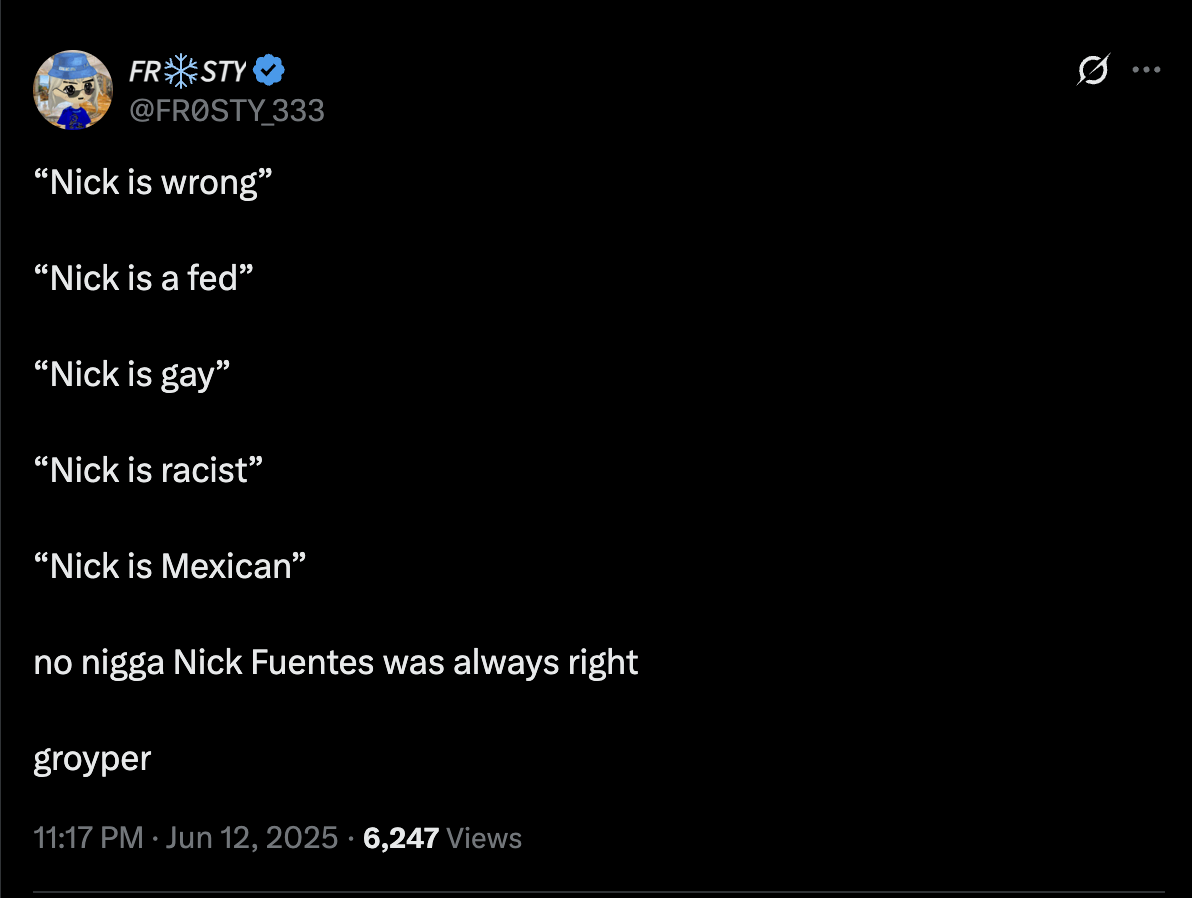Click the gray "Views" label
This screenshot has width=1192, height=898.
pyautogui.click(x=484, y=837)
